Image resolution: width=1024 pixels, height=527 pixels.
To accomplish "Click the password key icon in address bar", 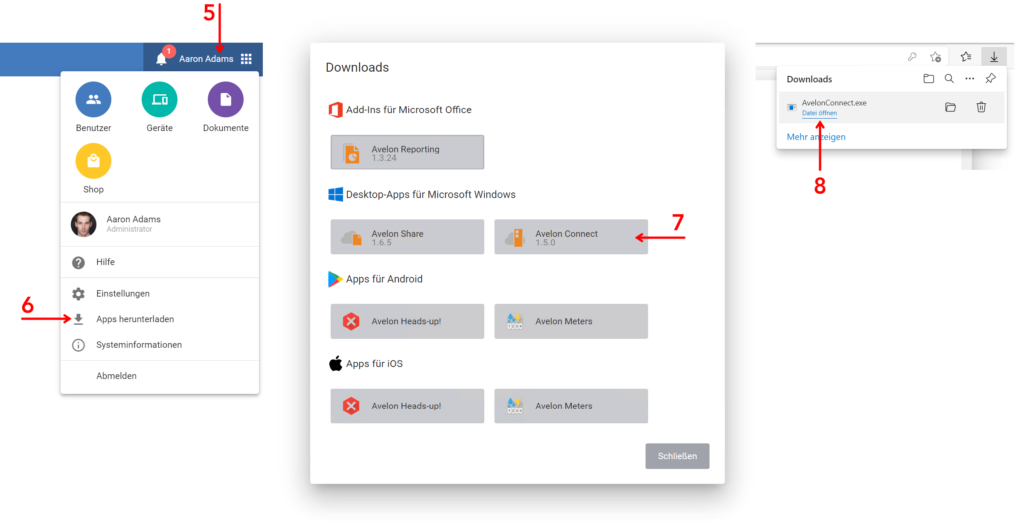I will click(912, 57).
